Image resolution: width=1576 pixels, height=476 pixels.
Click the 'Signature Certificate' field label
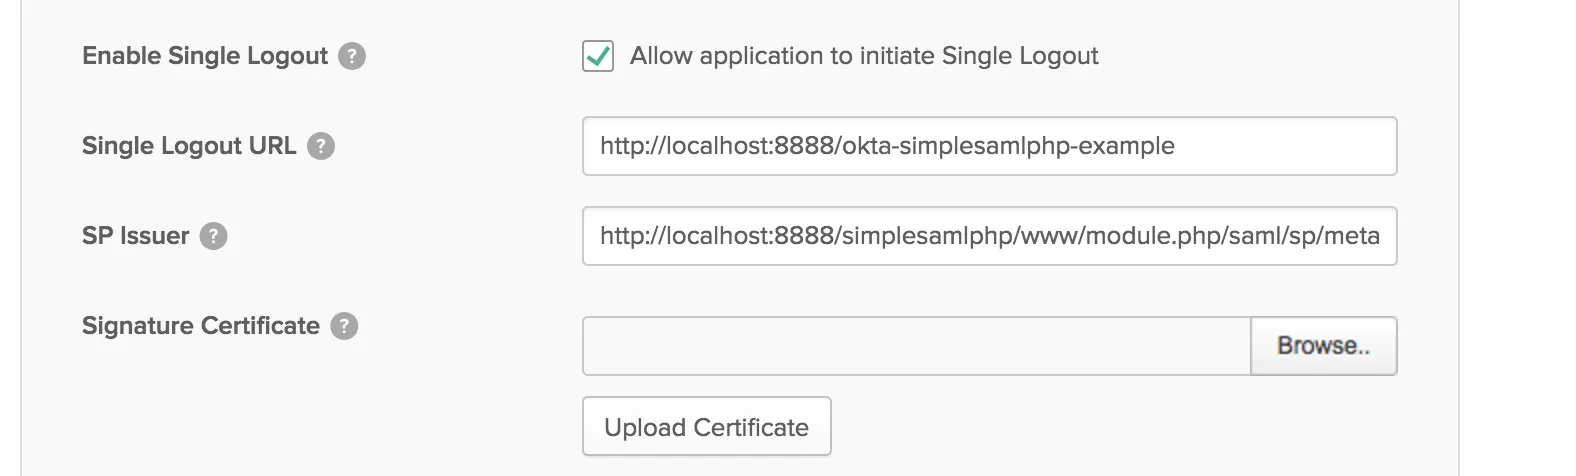[201, 326]
